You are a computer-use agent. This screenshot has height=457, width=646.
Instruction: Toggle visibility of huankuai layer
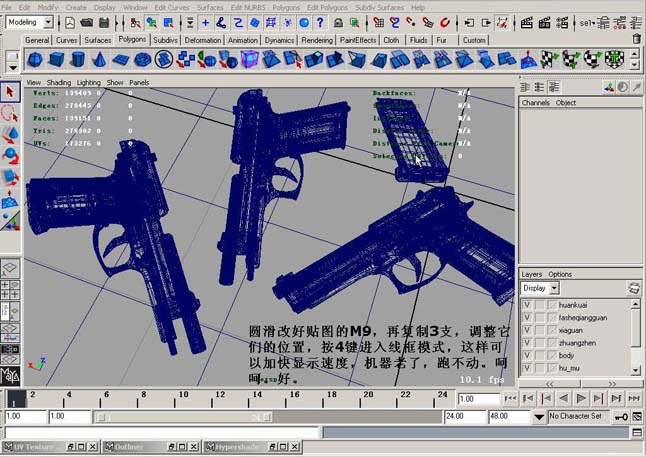[527, 305]
